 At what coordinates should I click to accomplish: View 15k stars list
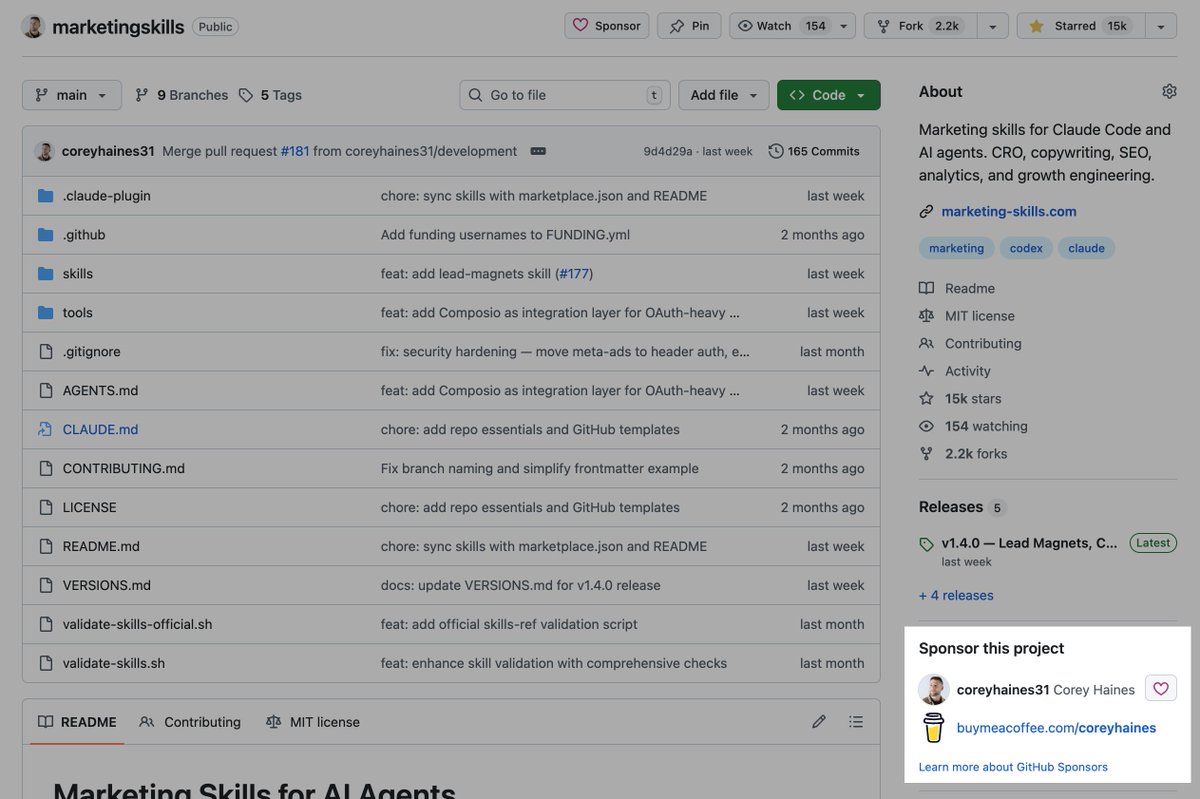(960, 398)
